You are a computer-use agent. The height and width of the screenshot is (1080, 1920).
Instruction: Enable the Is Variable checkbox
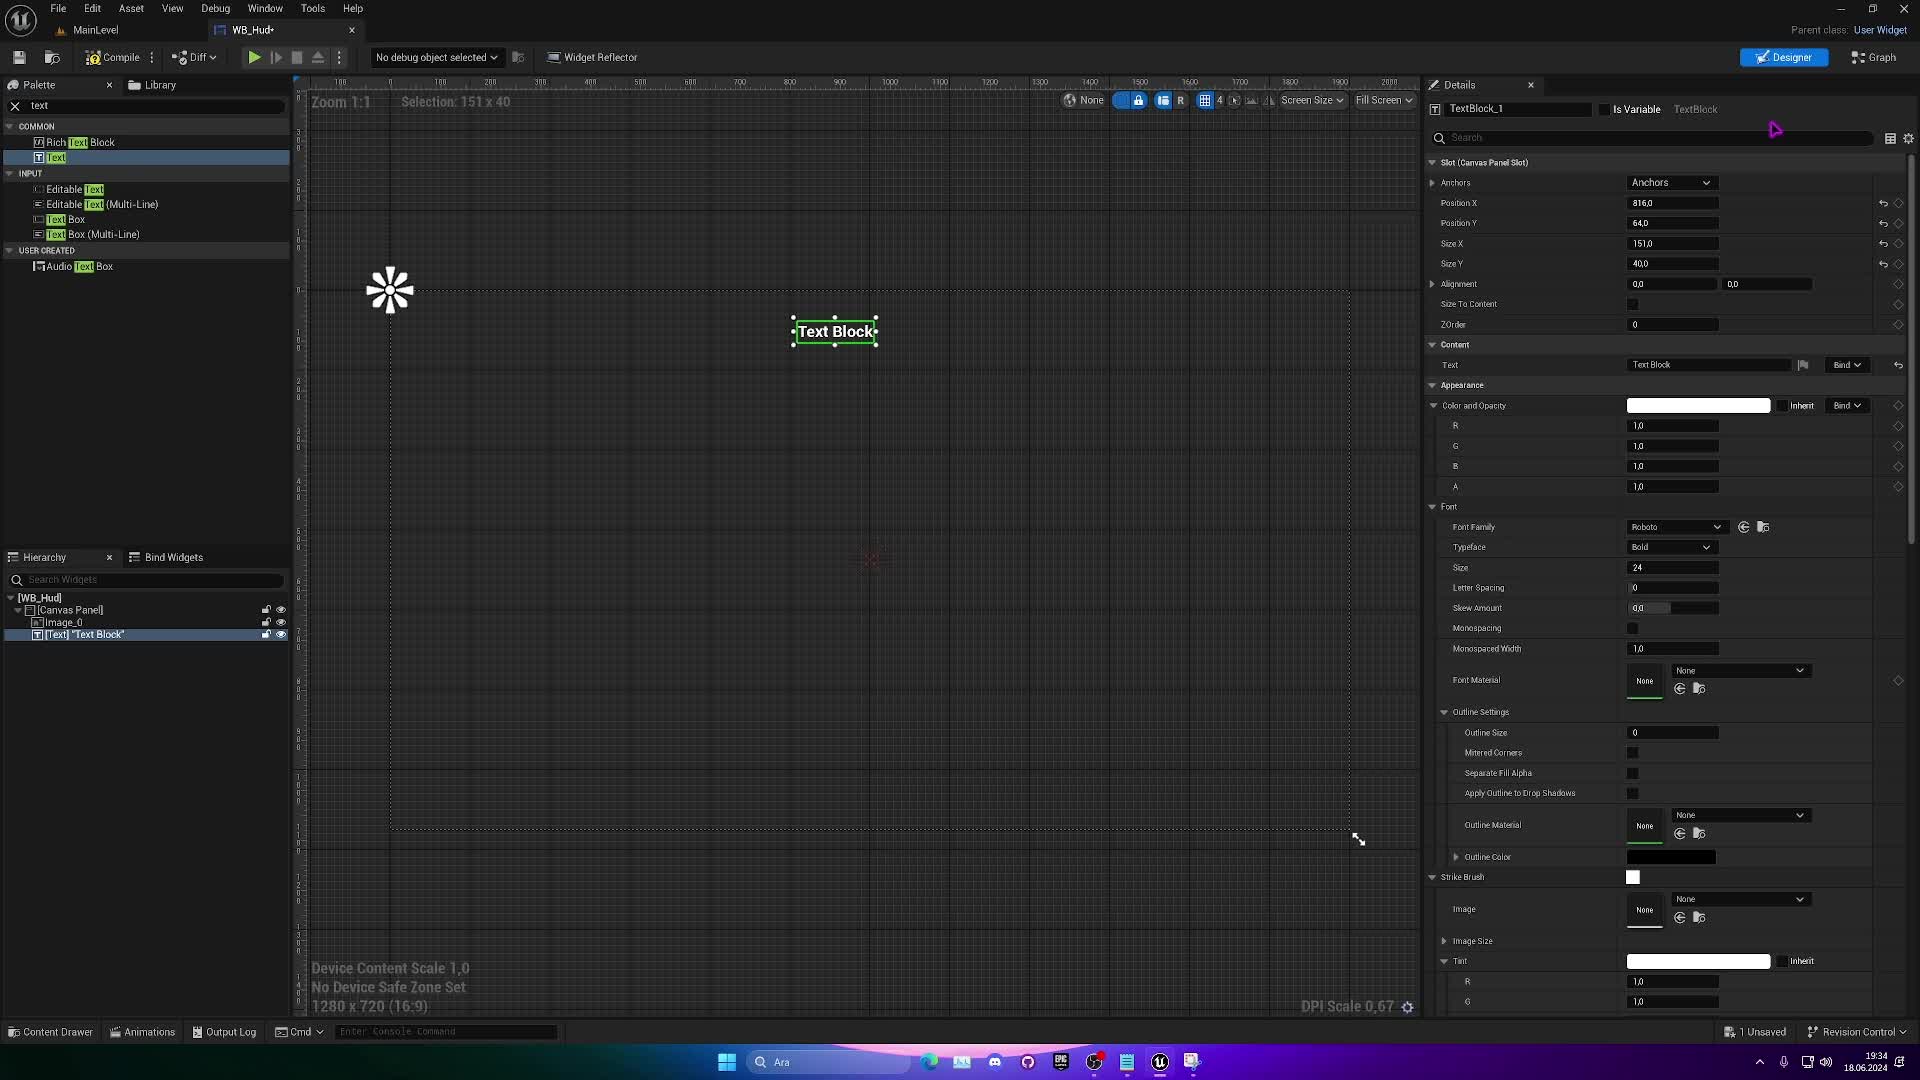[x=1605, y=109]
